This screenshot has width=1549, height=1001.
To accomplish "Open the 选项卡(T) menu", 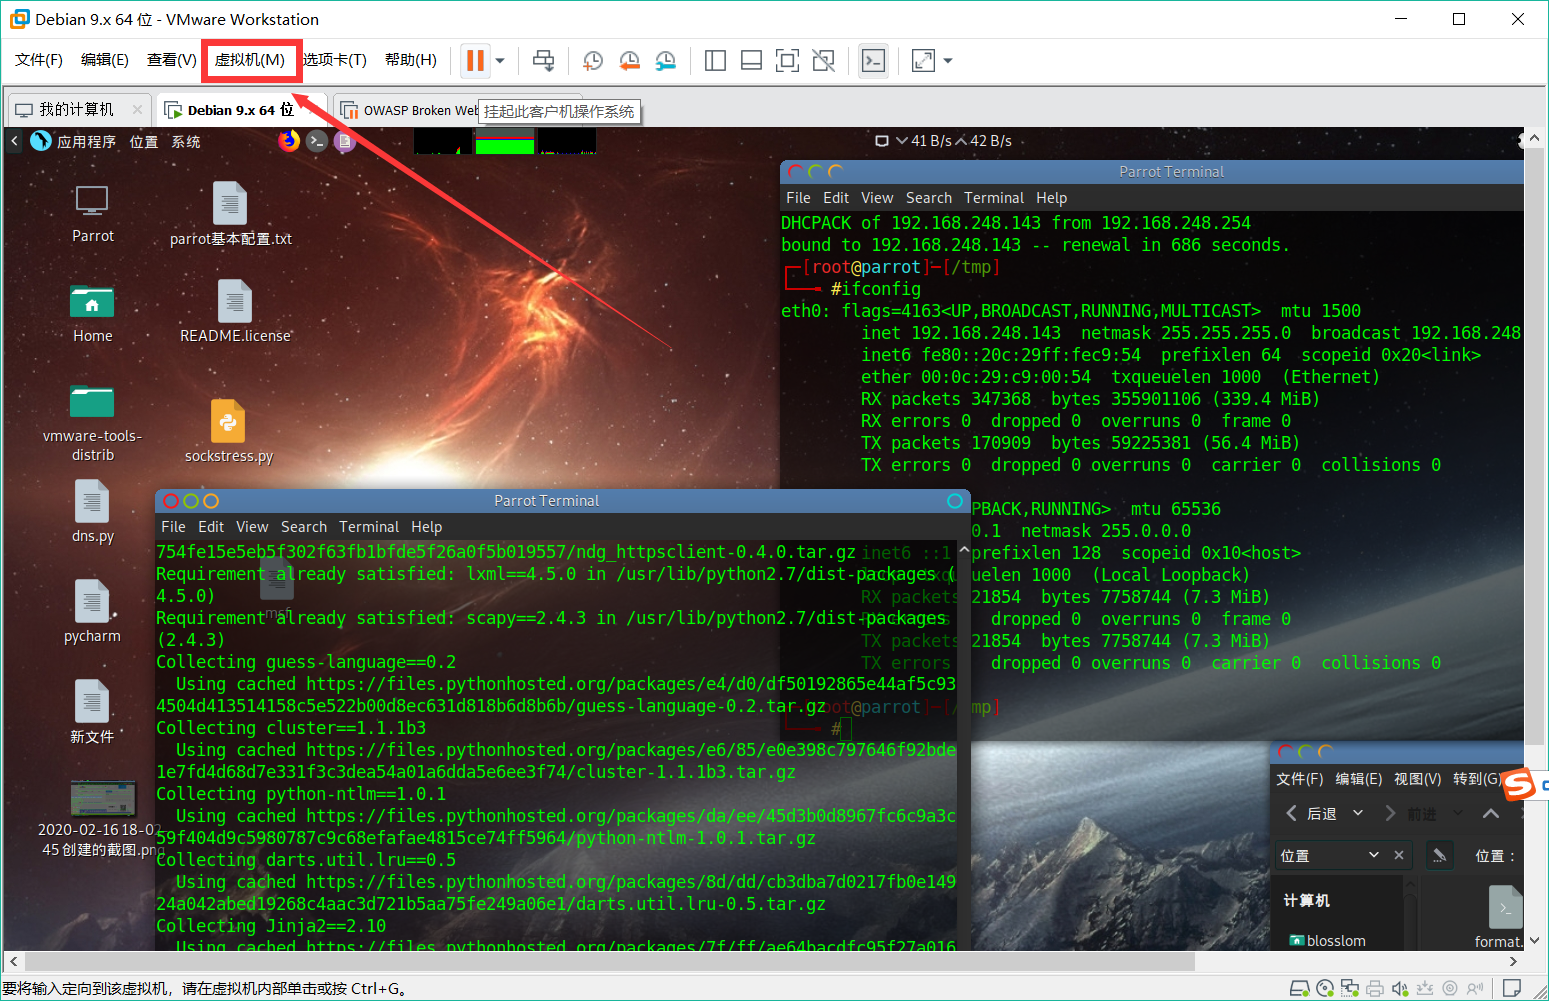I will [334, 60].
